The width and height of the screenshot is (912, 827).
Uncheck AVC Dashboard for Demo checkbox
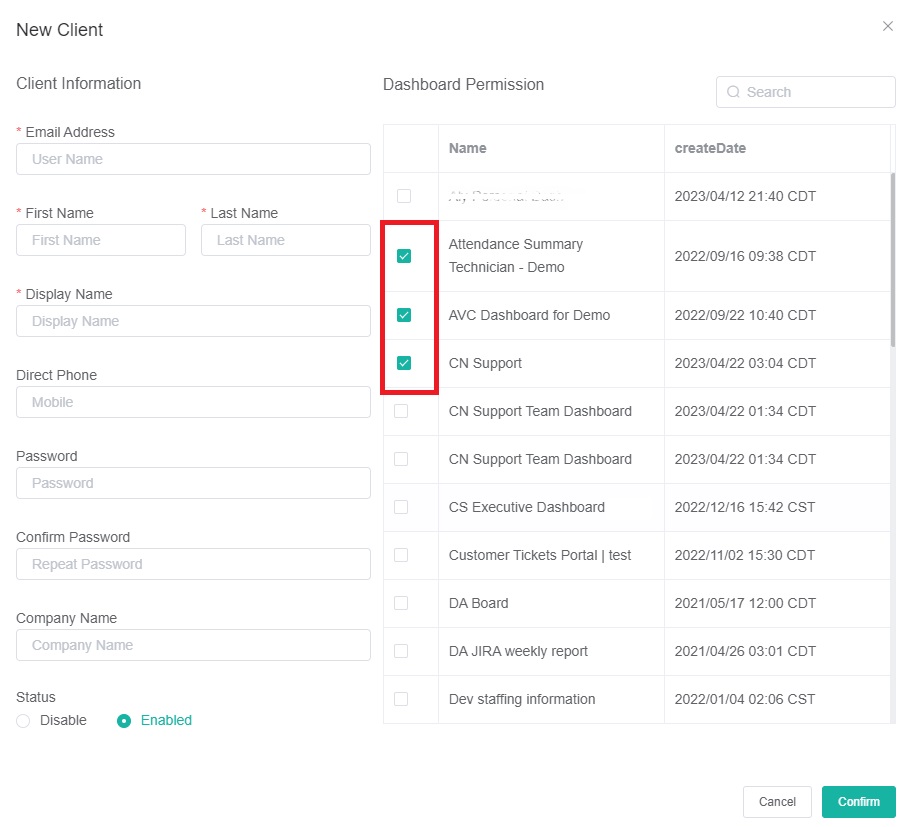(x=404, y=315)
